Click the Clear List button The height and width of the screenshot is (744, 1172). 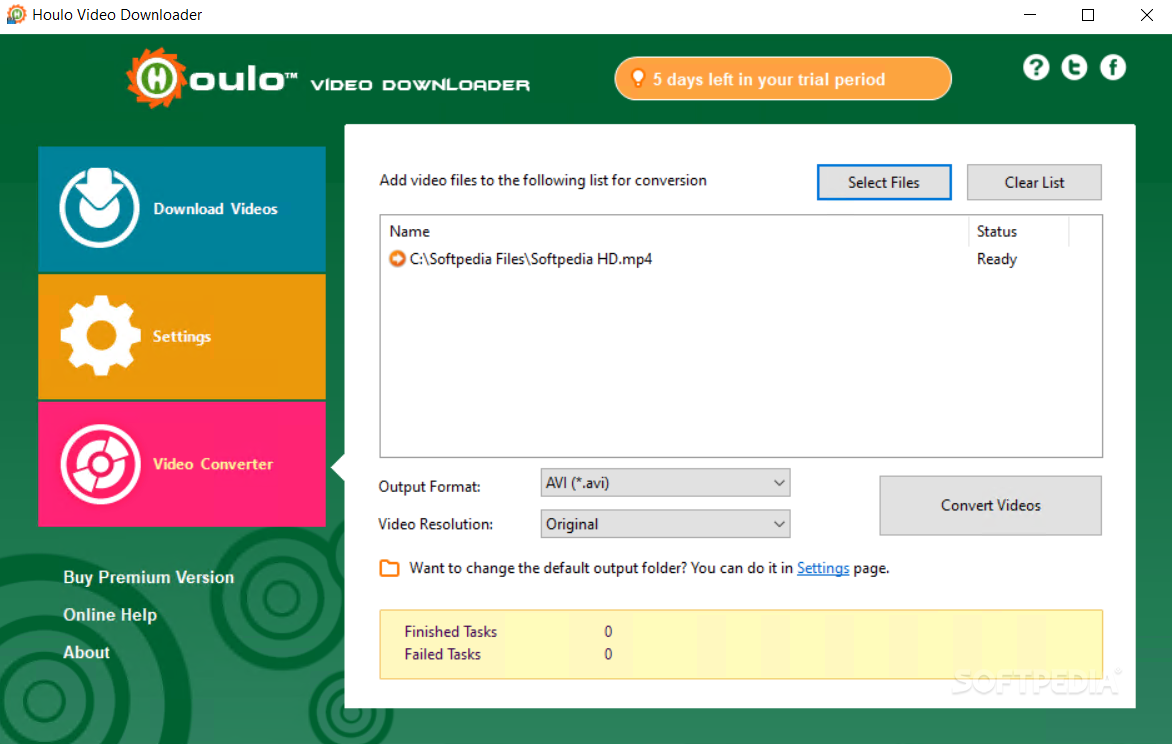pyautogui.click(x=1034, y=182)
